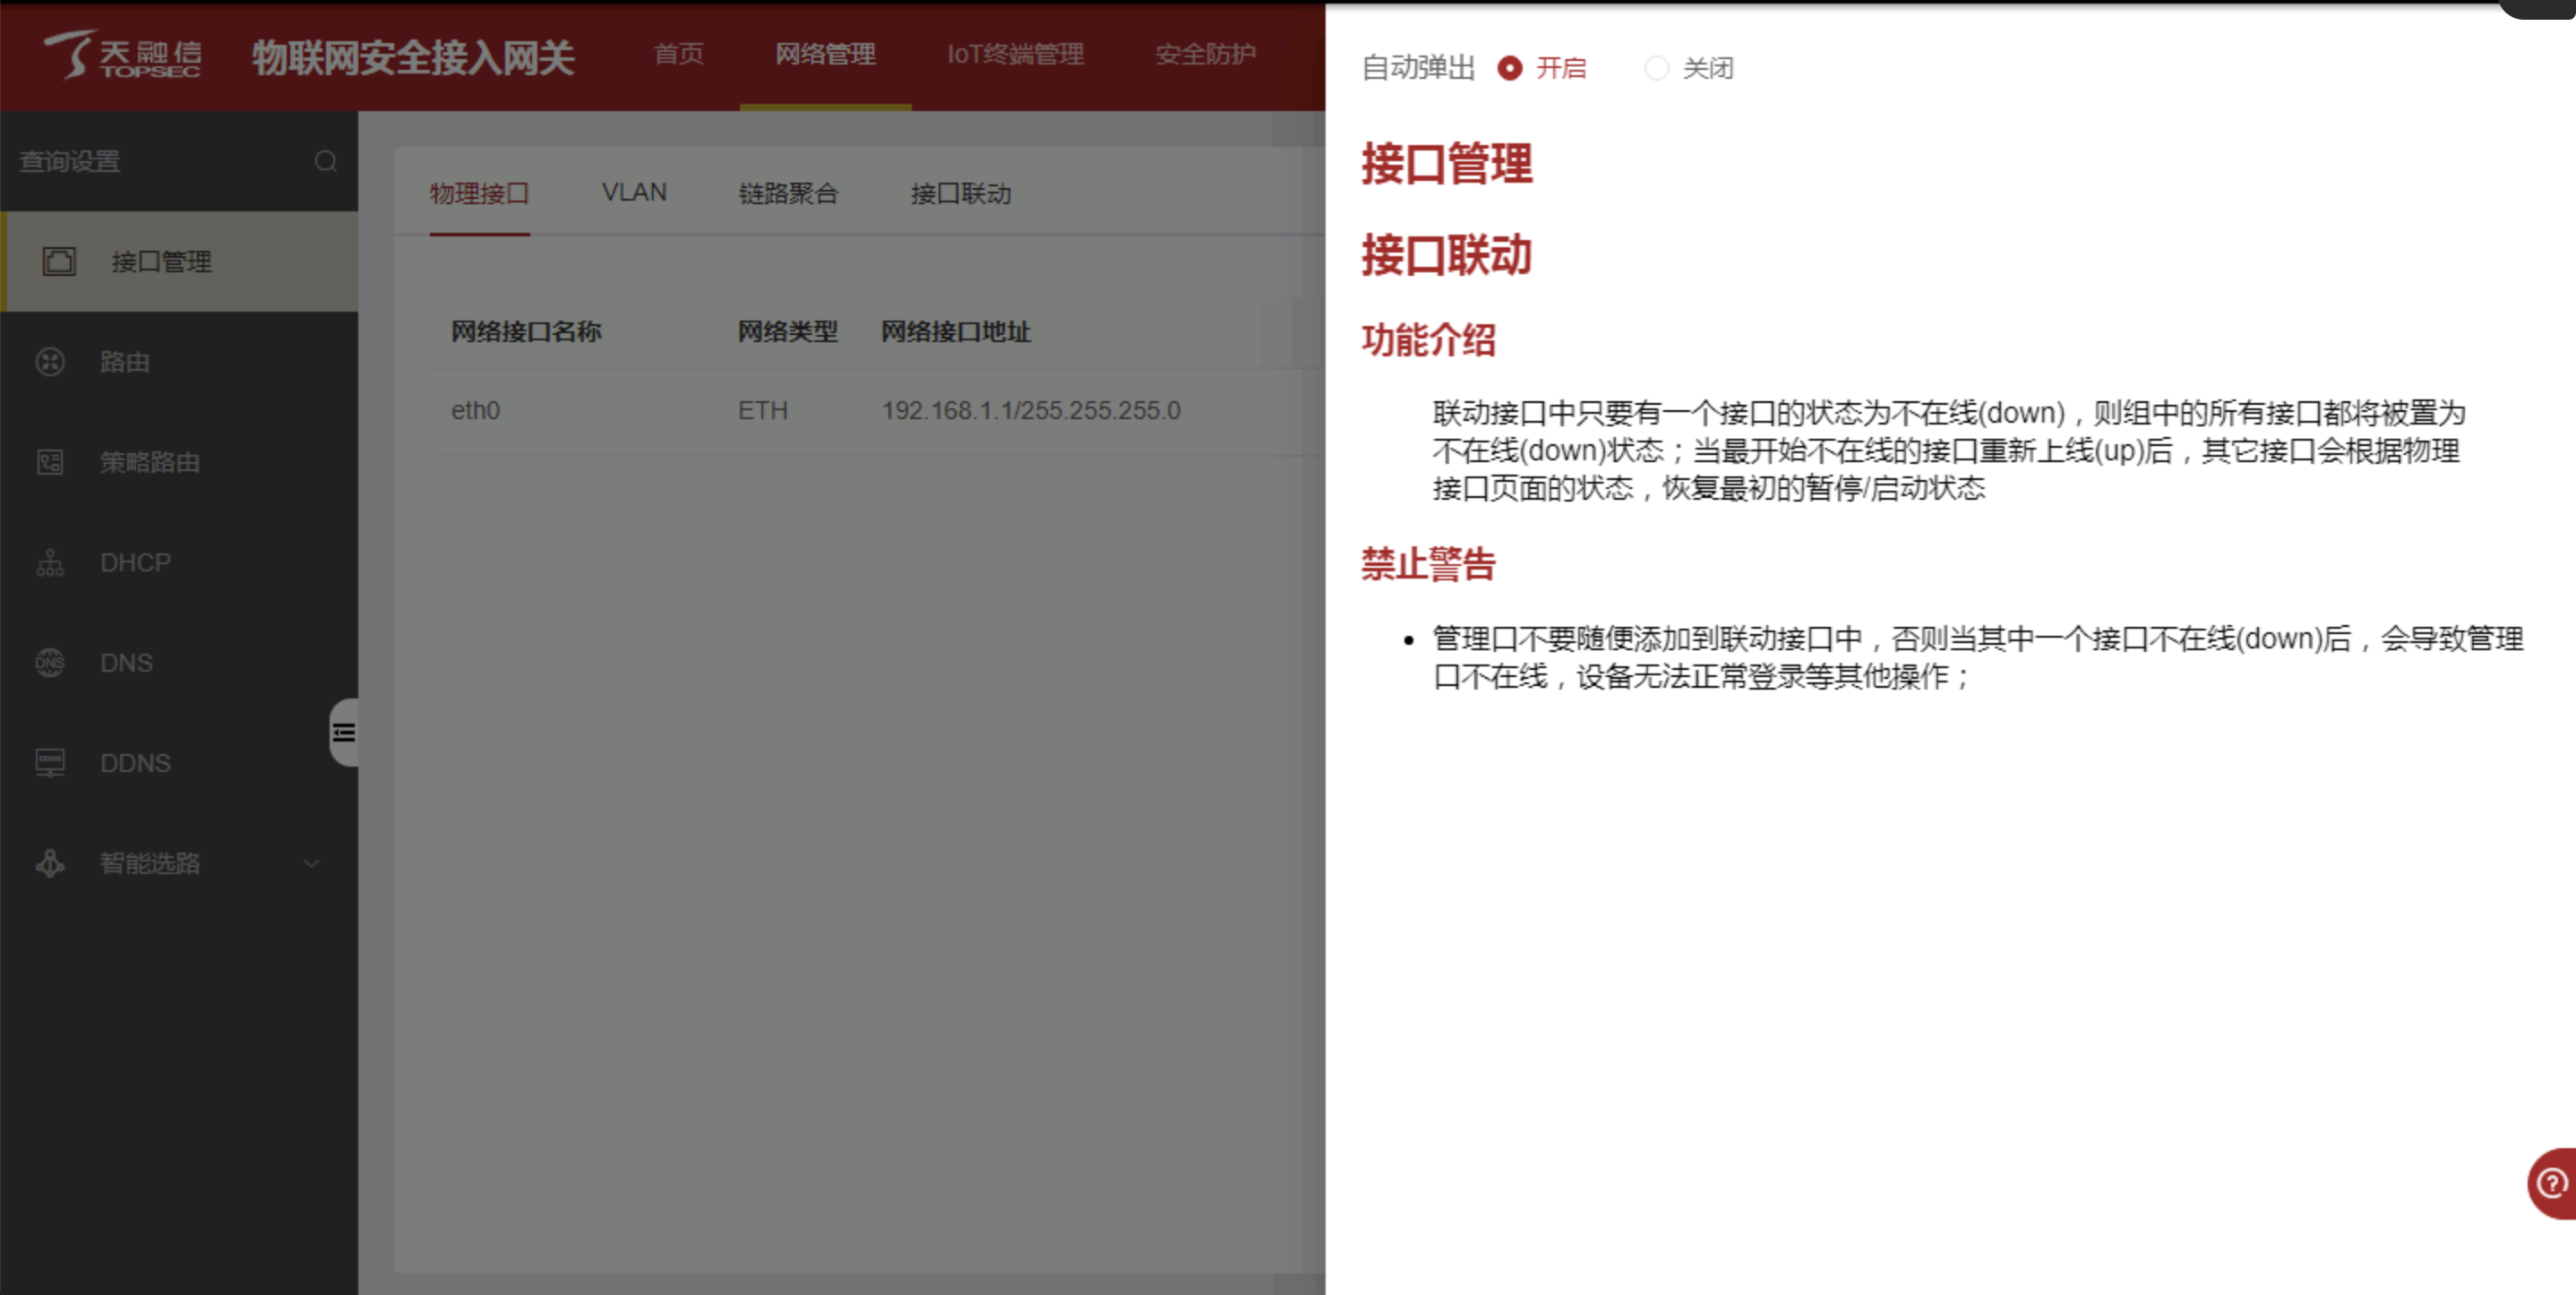Click the DNS globe icon
The width and height of the screenshot is (2576, 1295).
click(x=50, y=662)
